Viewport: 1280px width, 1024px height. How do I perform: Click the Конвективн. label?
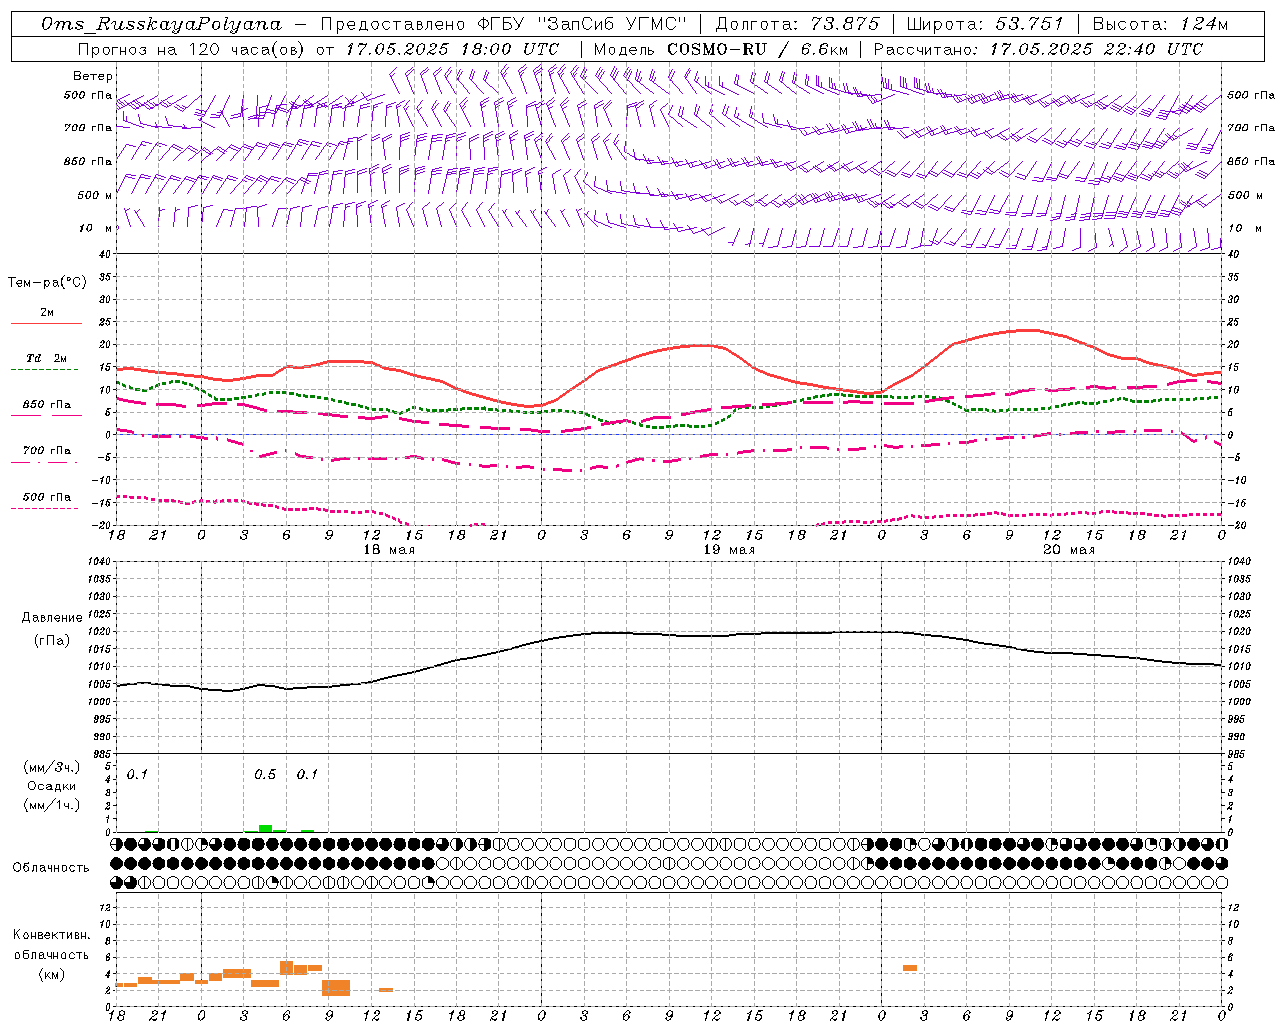[52, 935]
